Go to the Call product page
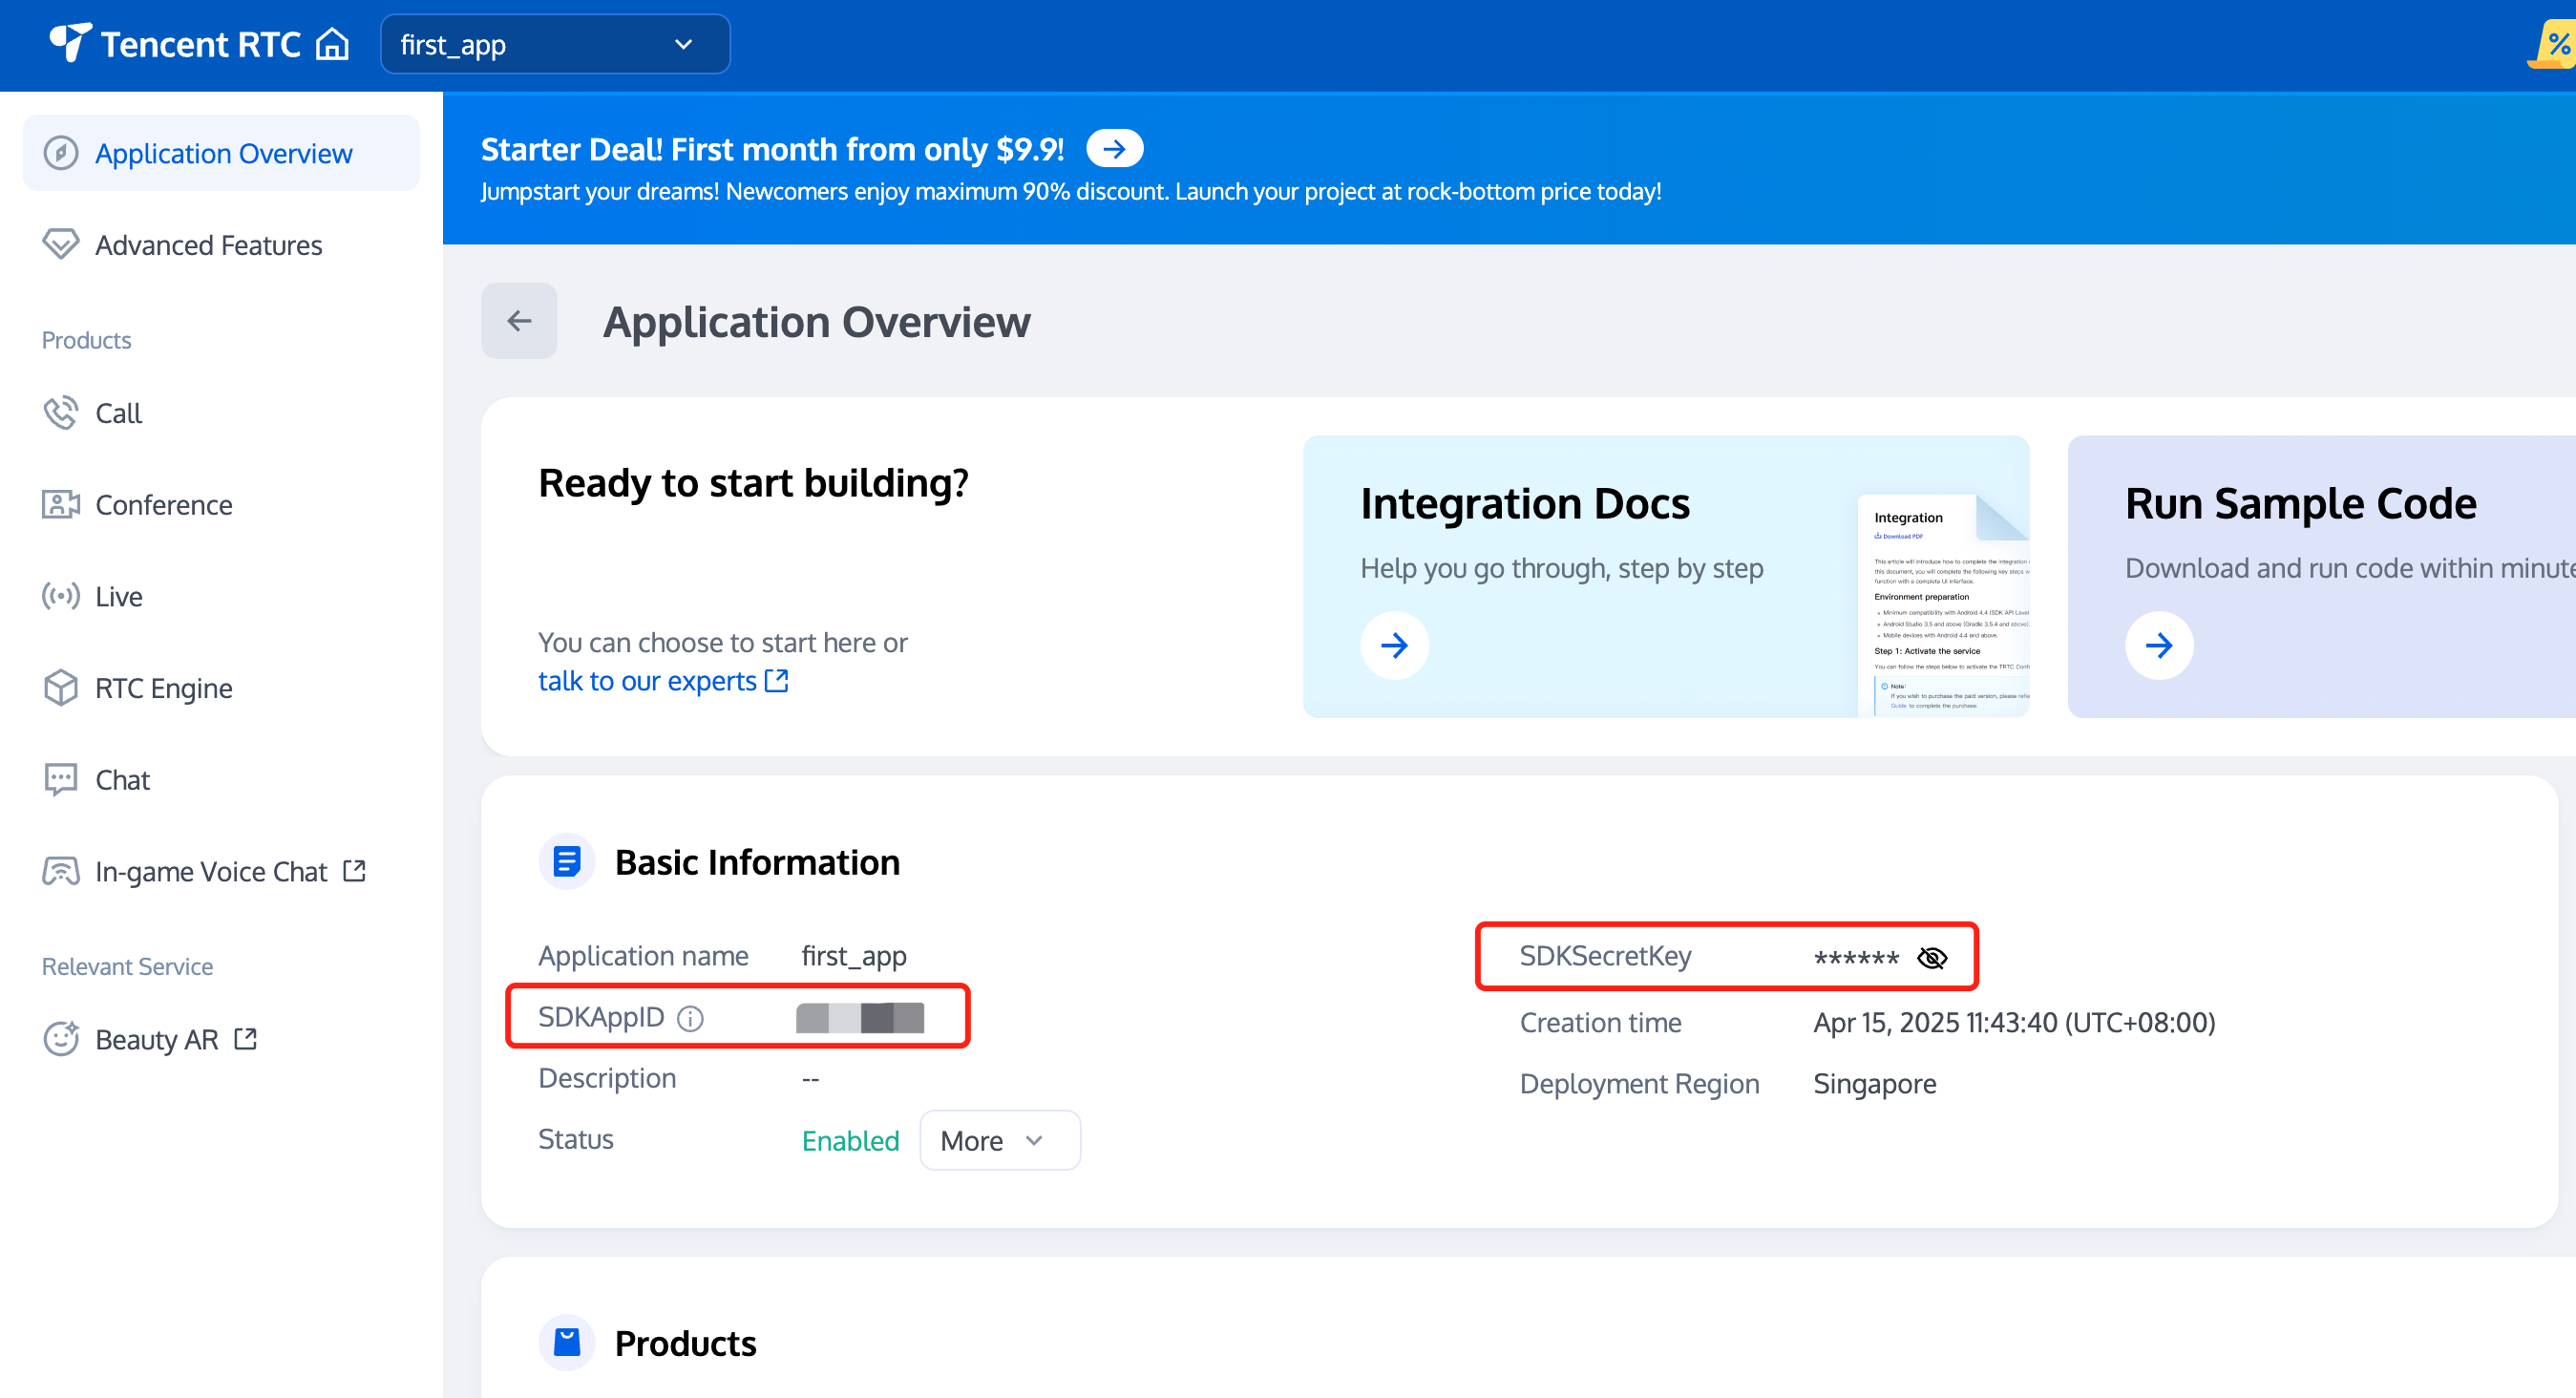 pos(118,413)
